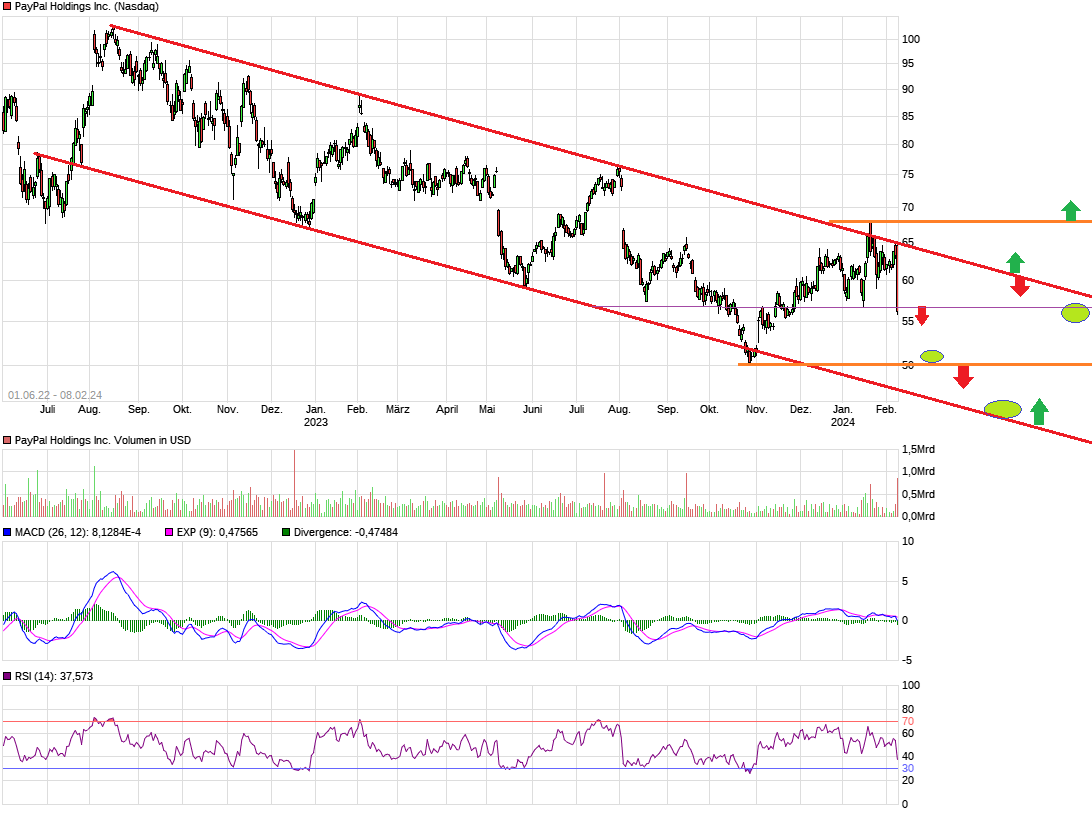Click the green Divergence legend square
Image resolution: width=1092 pixels, height=814 pixels.
[x=286, y=533]
